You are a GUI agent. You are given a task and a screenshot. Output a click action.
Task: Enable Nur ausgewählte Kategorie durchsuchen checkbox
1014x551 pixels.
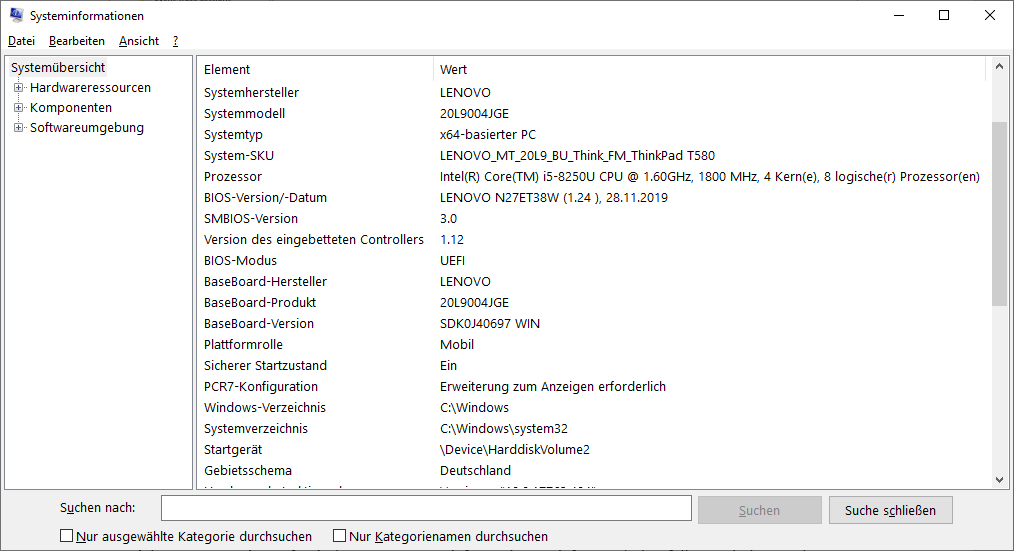coord(68,536)
